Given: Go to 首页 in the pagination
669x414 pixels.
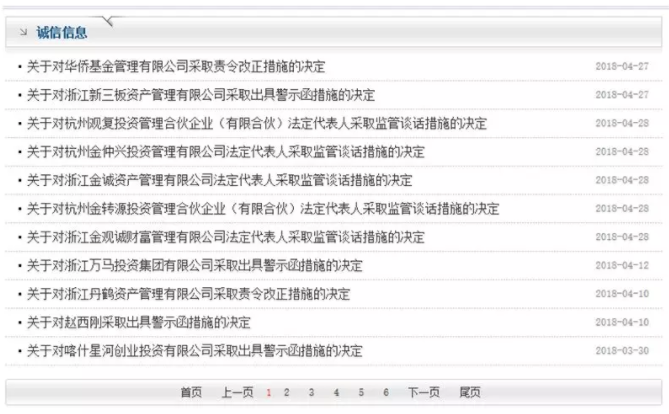Looking at the screenshot, I should [x=191, y=393].
